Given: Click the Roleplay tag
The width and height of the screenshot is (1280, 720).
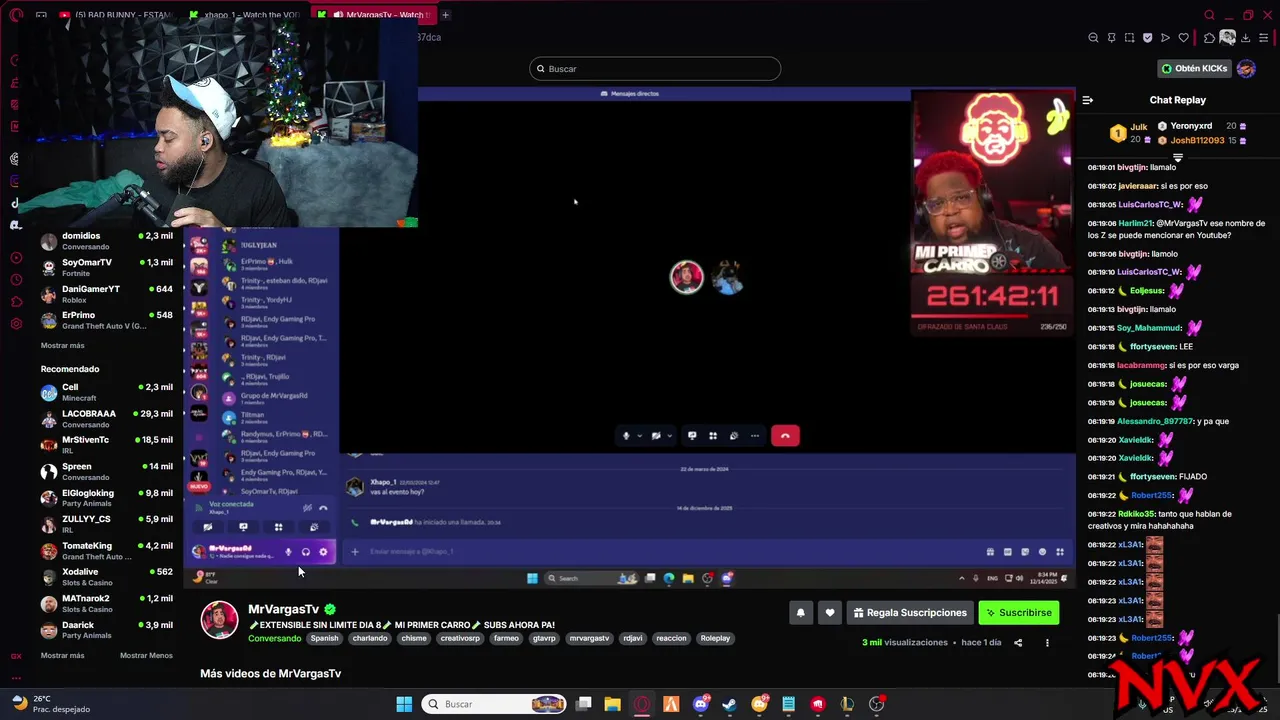Looking at the screenshot, I should tap(715, 638).
